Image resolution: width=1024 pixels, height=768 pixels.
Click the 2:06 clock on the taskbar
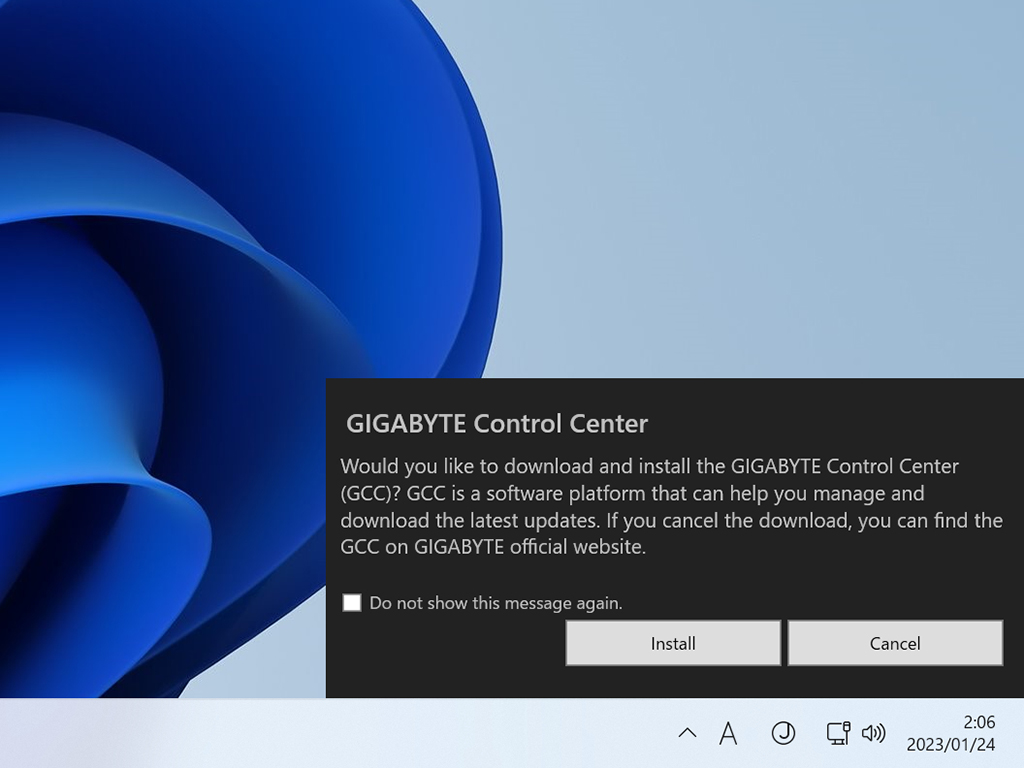(979, 722)
